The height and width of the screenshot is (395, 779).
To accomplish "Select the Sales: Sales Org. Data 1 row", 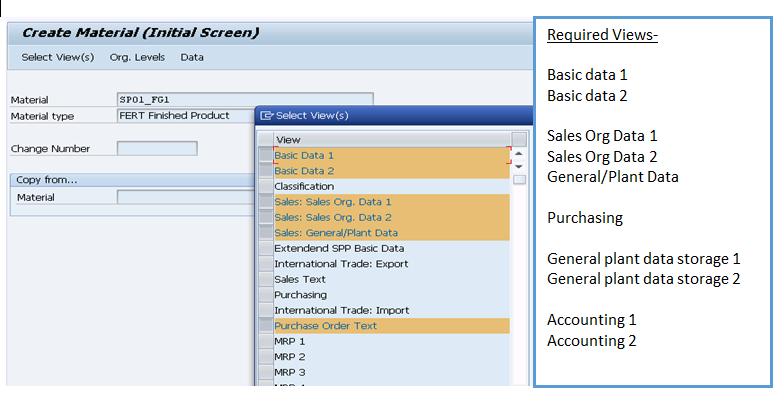I will click(x=391, y=202).
